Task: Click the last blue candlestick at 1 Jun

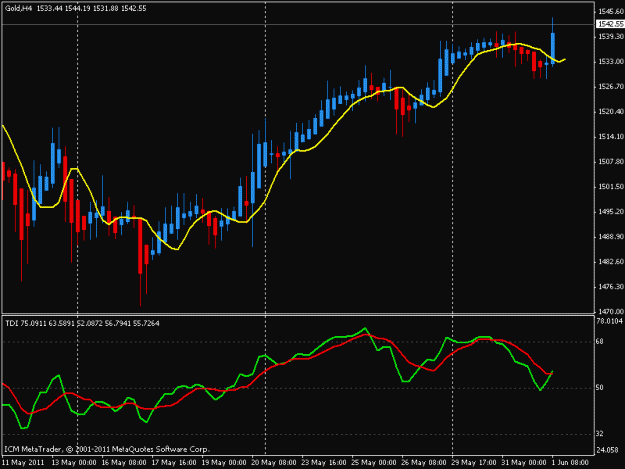Action: (x=553, y=48)
